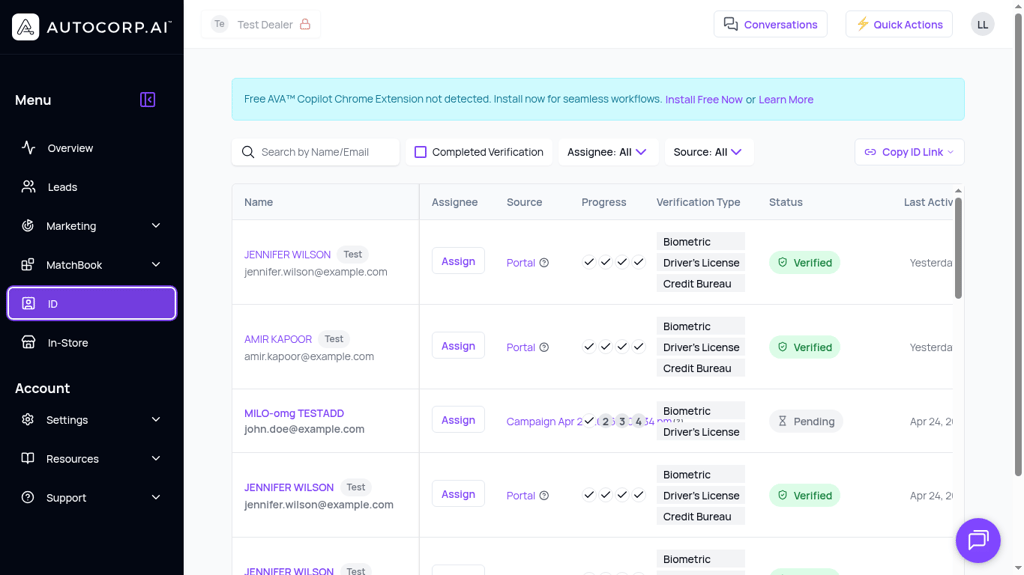The image size is (1024, 575).
Task: Expand the MatchBook menu chevron
Action: pos(156,265)
